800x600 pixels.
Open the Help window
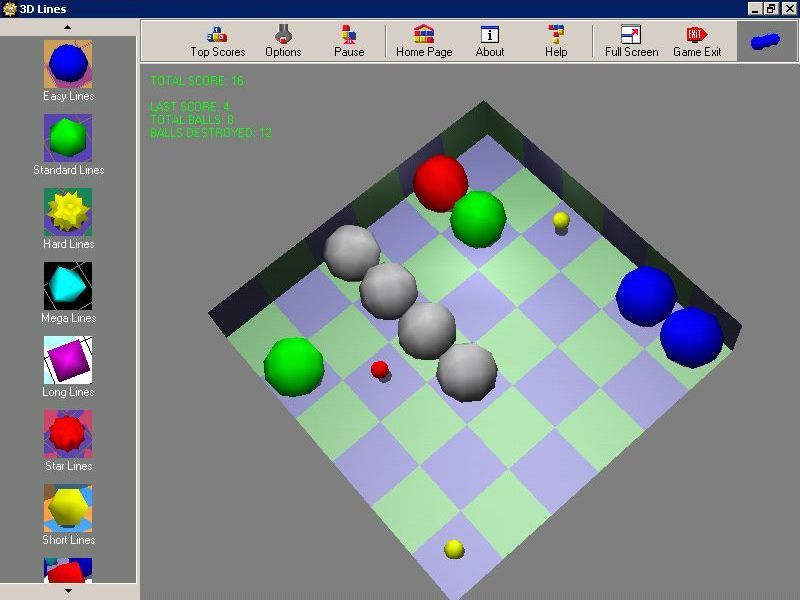[556, 41]
